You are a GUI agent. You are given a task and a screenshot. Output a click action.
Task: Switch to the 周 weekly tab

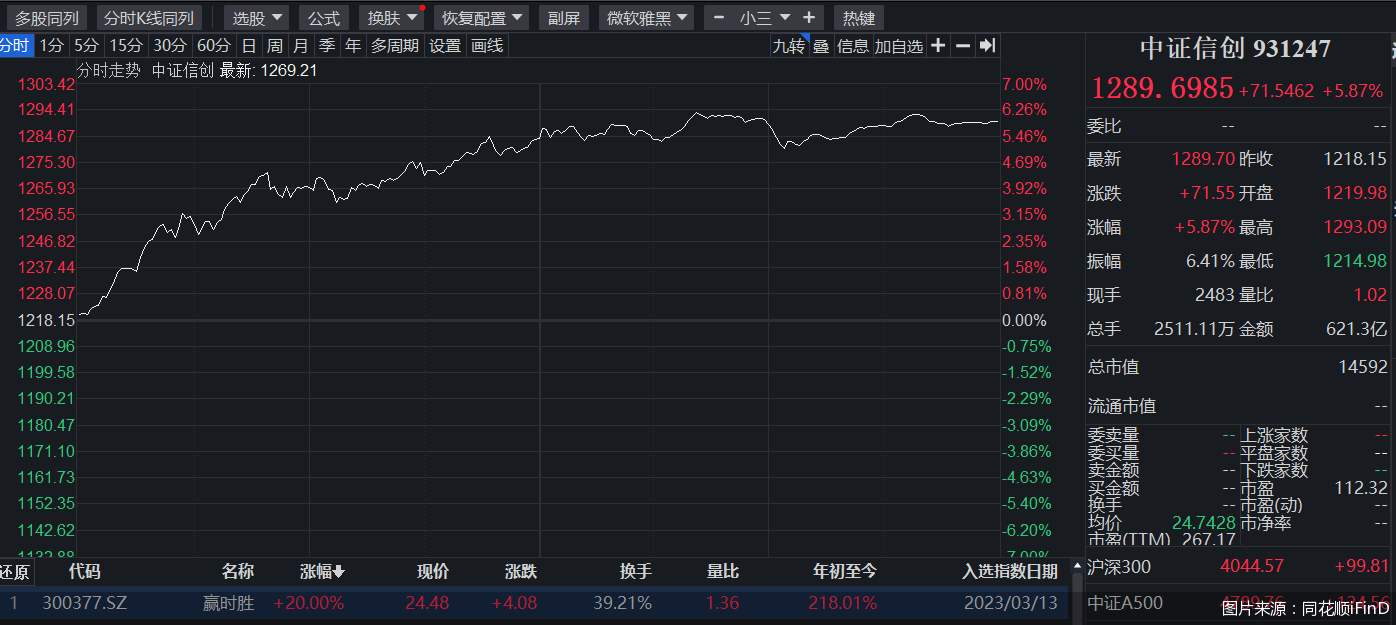[274, 45]
